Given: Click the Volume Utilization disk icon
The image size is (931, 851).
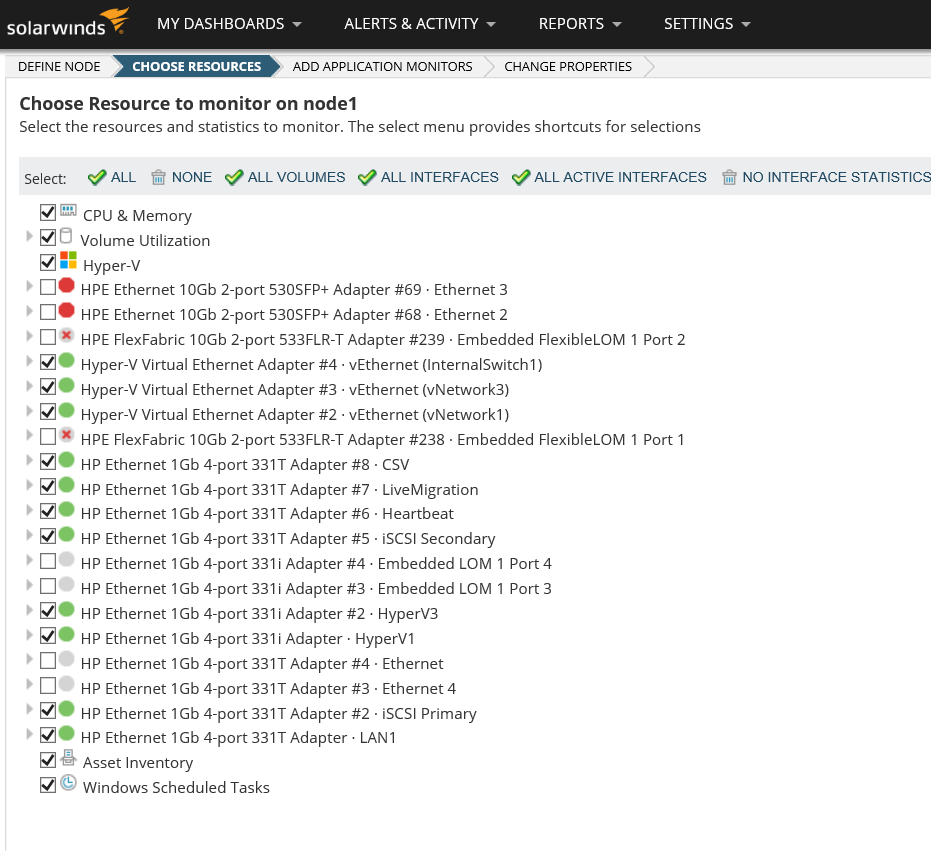Looking at the screenshot, I should click(66, 236).
